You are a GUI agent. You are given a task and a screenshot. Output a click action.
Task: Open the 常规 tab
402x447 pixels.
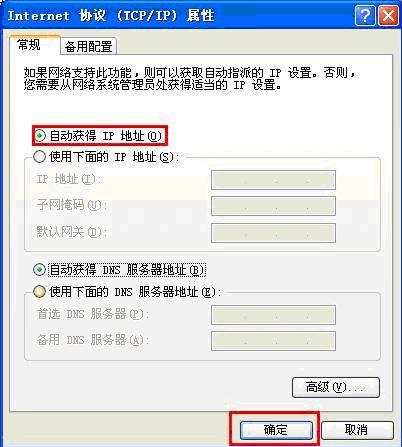click(x=35, y=45)
